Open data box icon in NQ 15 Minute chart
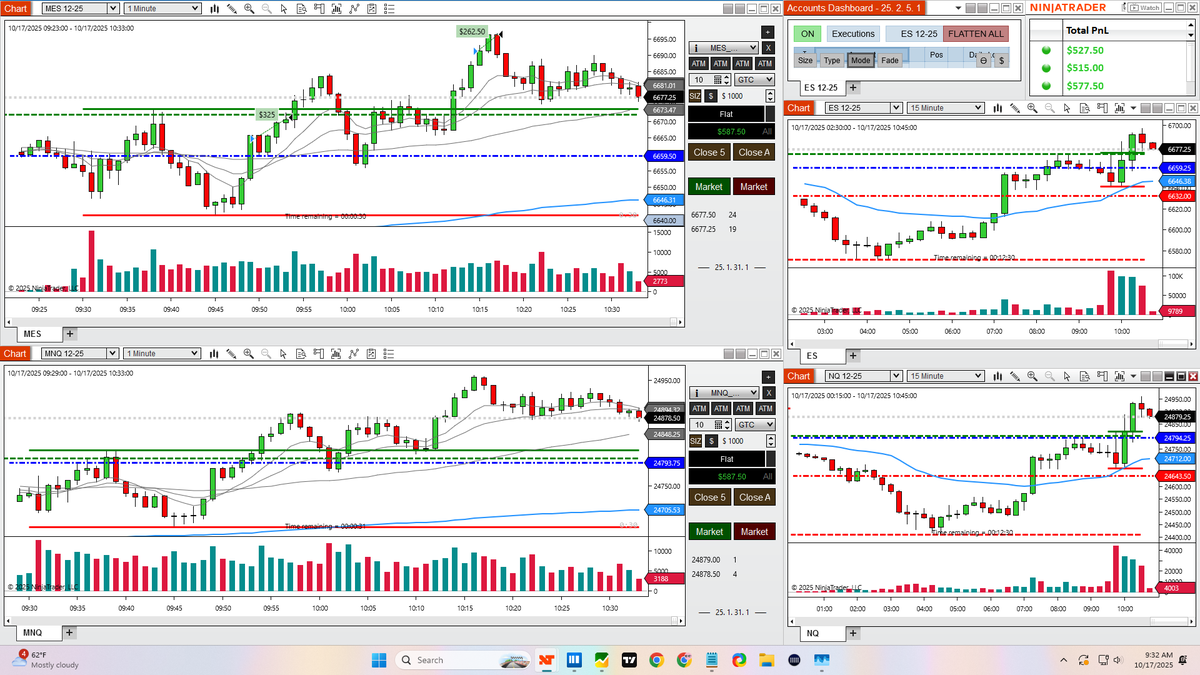The image size is (1200, 675). point(1085,375)
